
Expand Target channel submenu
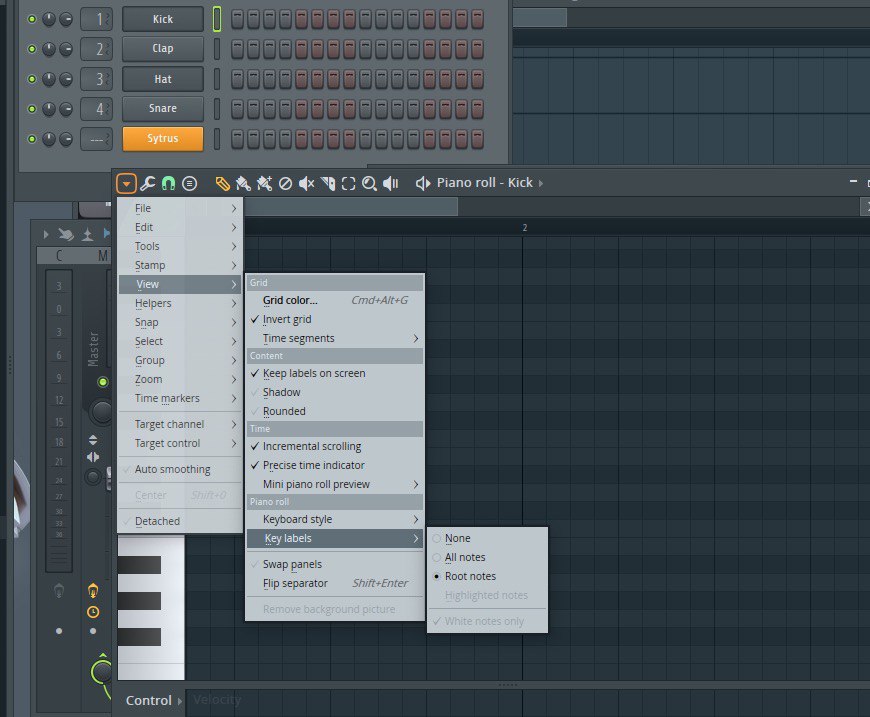180,424
